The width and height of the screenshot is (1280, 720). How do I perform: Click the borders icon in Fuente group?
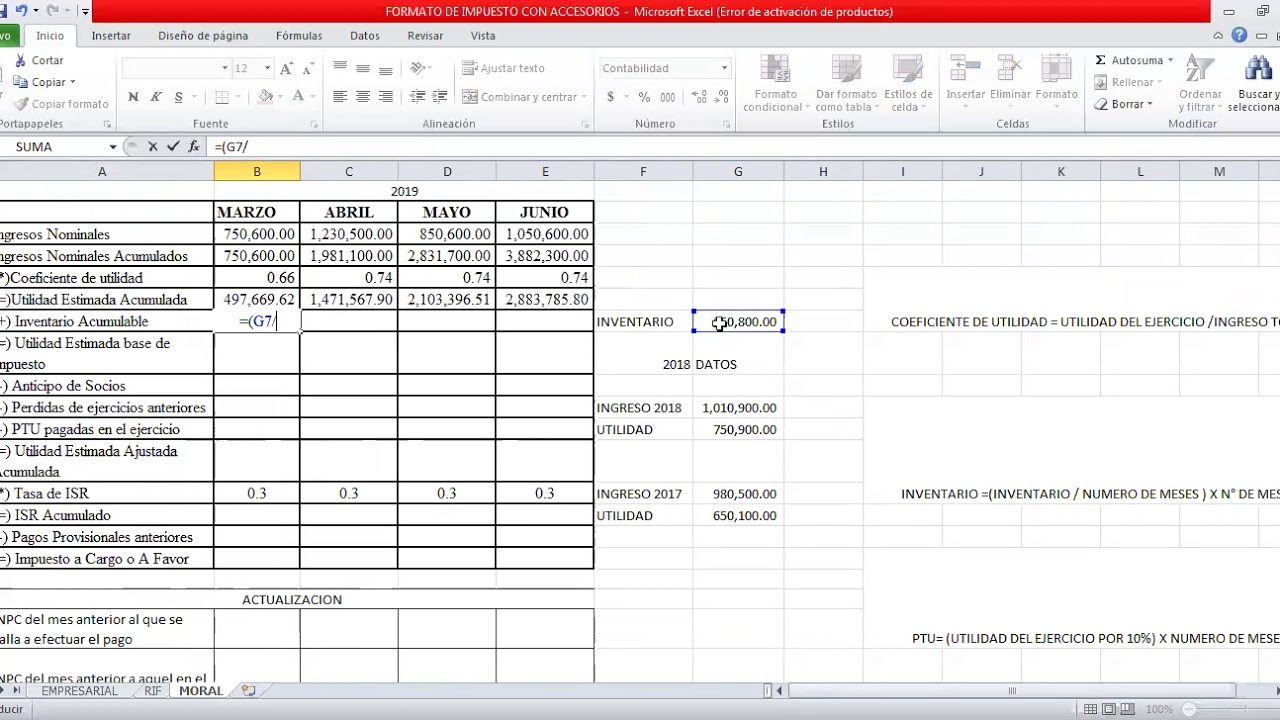click(222, 97)
